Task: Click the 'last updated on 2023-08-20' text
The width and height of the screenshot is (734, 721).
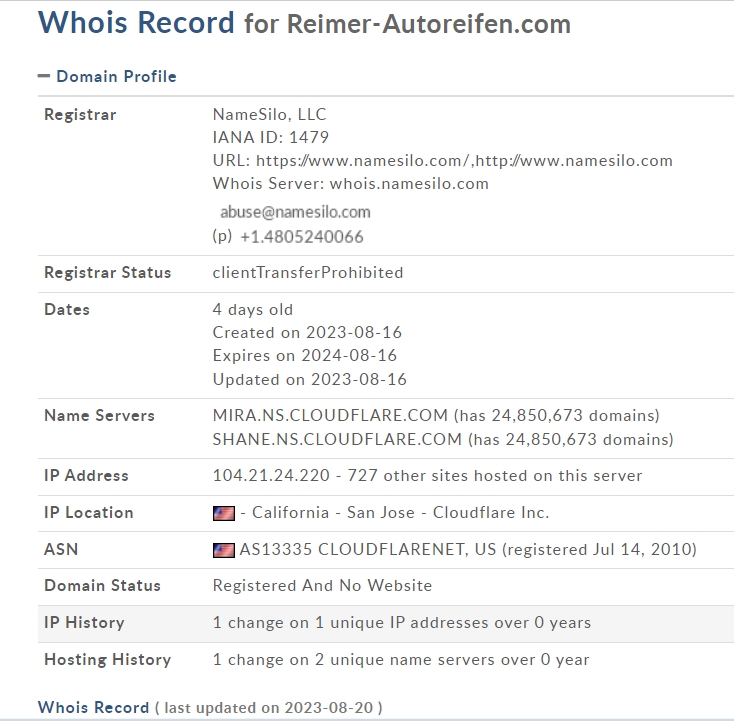Action: point(269,707)
